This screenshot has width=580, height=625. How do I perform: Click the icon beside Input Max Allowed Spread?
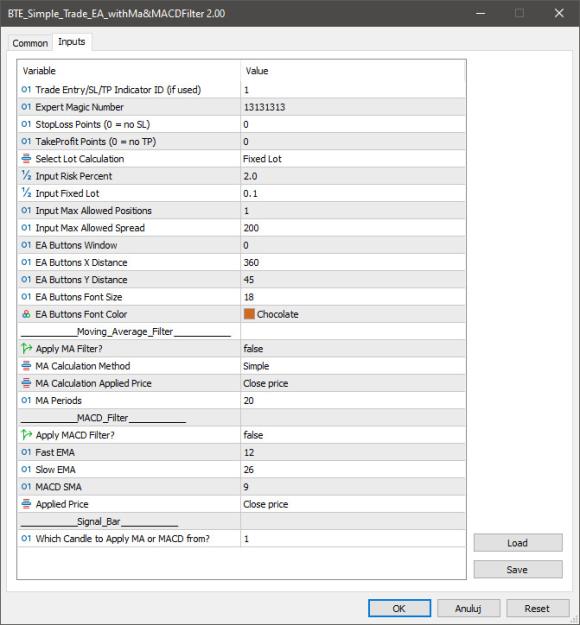[x=26, y=228]
